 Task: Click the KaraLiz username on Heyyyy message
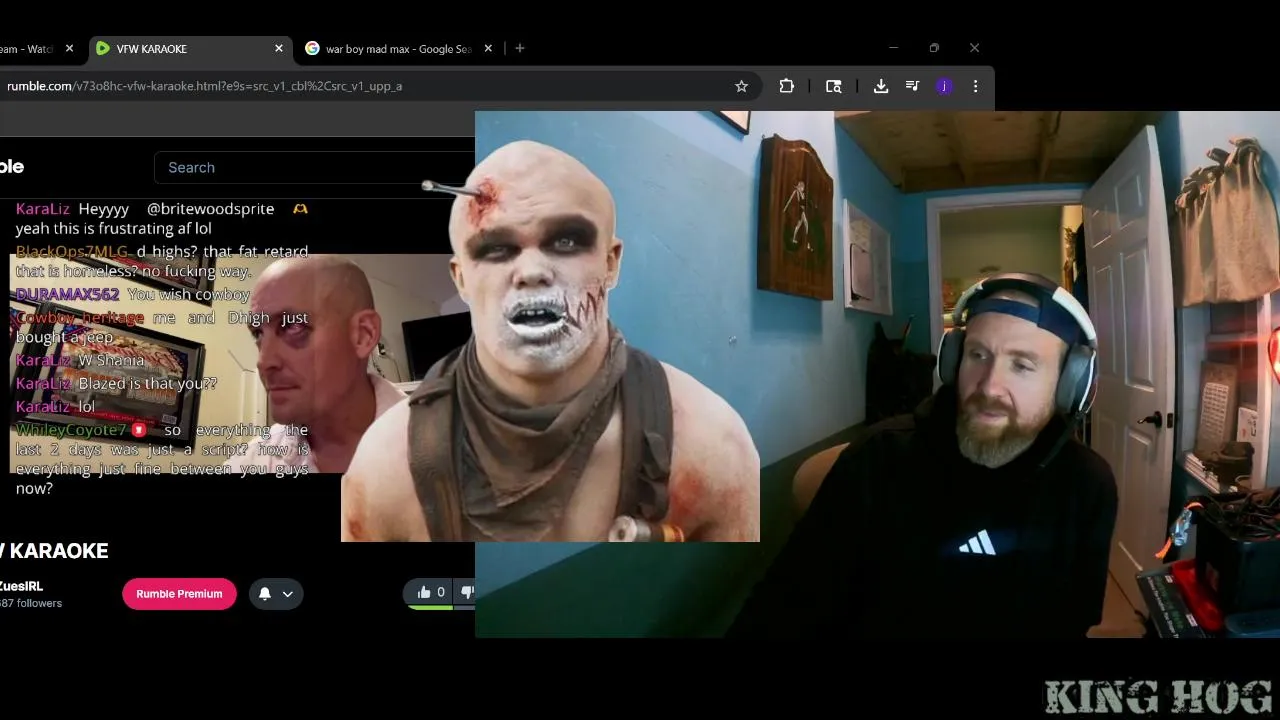(x=43, y=209)
